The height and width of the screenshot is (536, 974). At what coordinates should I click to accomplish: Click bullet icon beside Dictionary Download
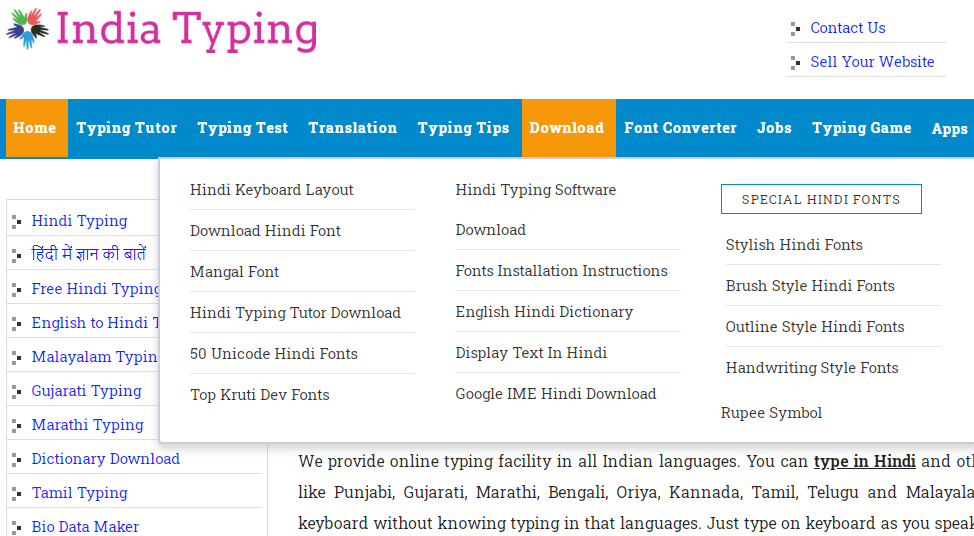17,460
